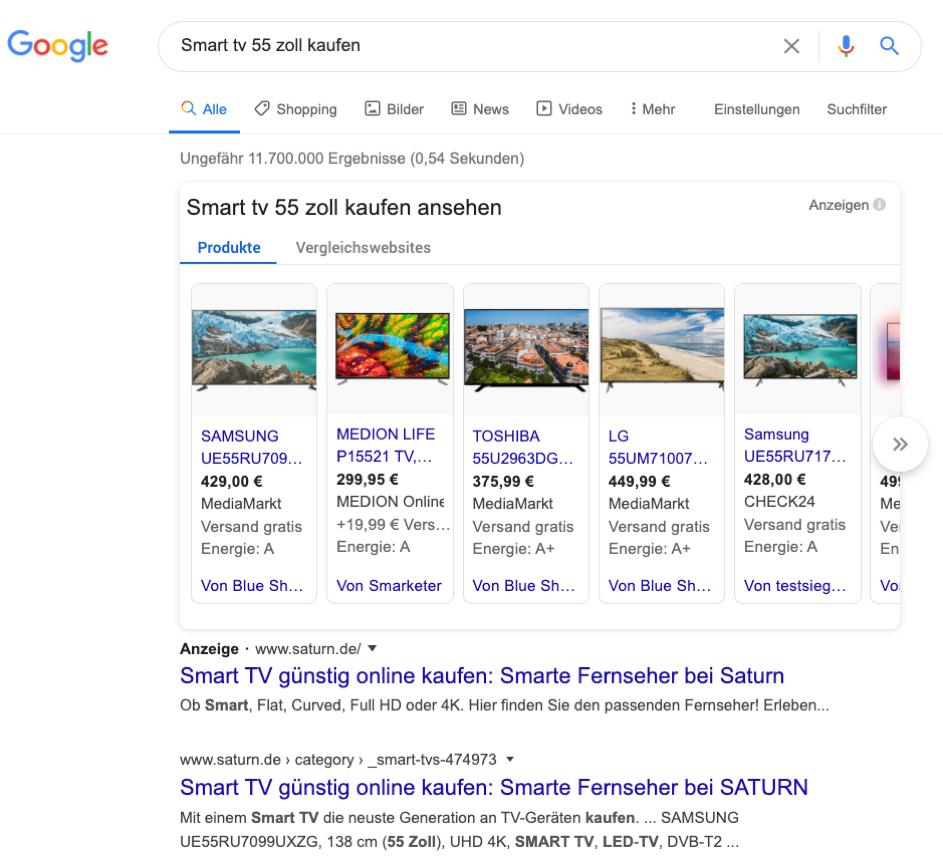
Task: Open the Saturn ad headline 'Smarte Fernseher bei Saturn'
Action: point(482,676)
